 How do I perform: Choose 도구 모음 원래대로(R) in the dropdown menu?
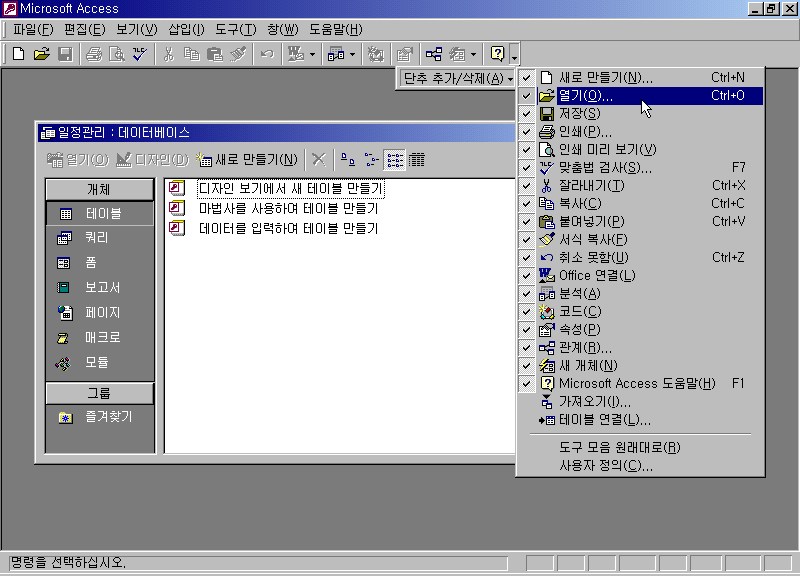pyautogui.click(x=641, y=447)
